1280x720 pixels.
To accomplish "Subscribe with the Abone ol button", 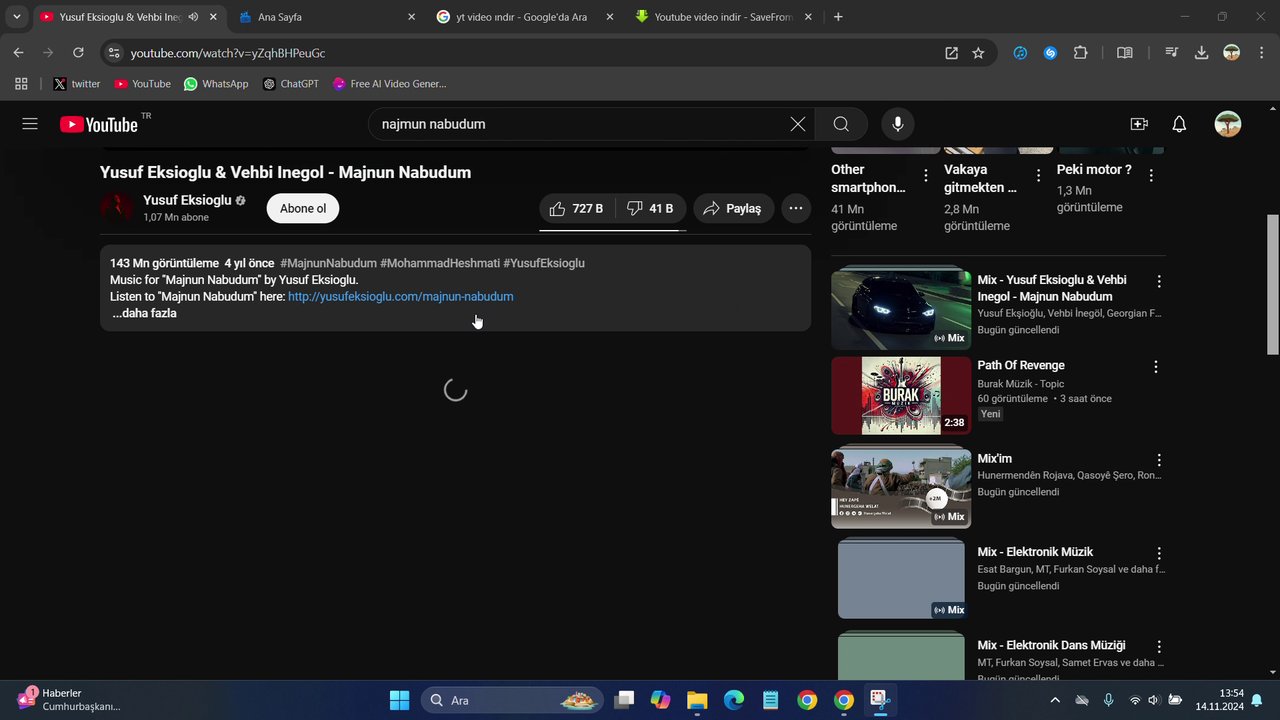I will tap(302, 208).
